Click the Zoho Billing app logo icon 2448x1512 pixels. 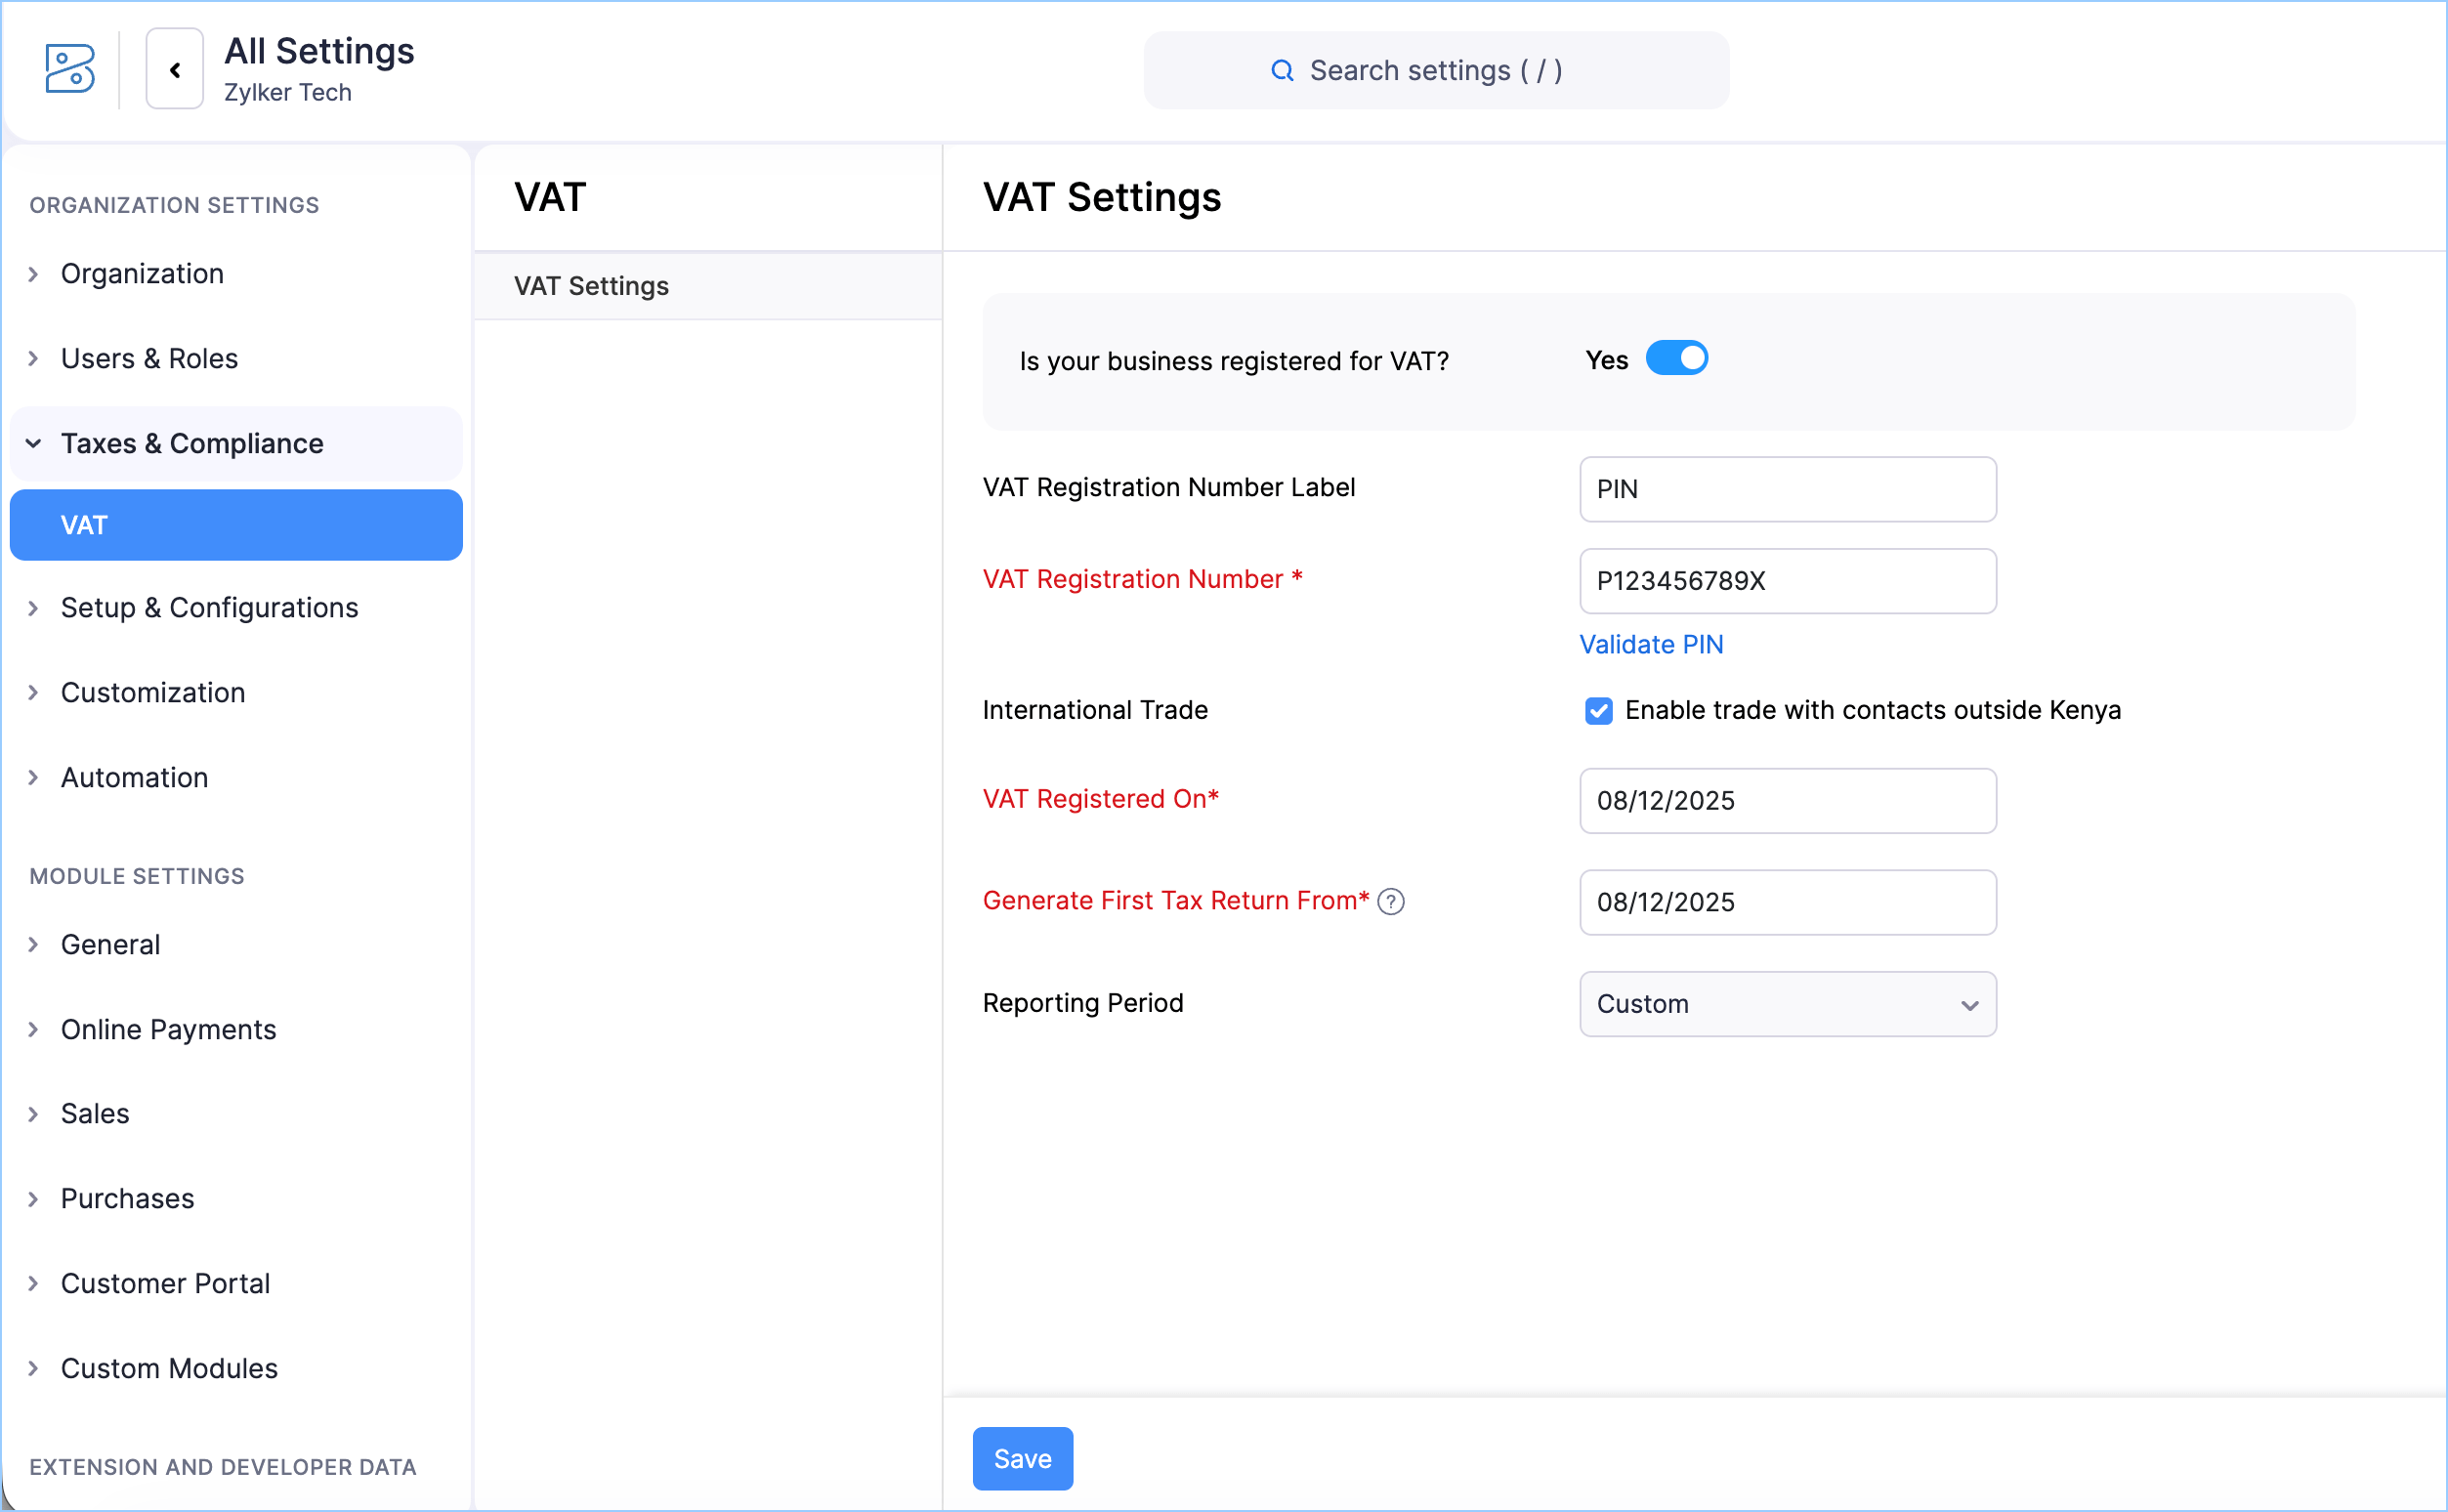coord(70,69)
